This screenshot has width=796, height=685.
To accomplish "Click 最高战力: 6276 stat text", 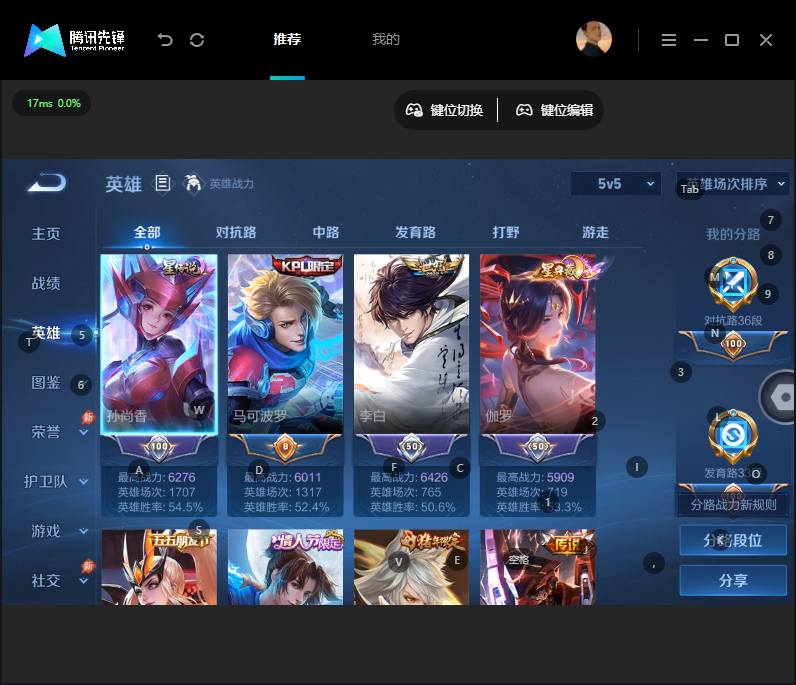I will (x=156, y=477).
